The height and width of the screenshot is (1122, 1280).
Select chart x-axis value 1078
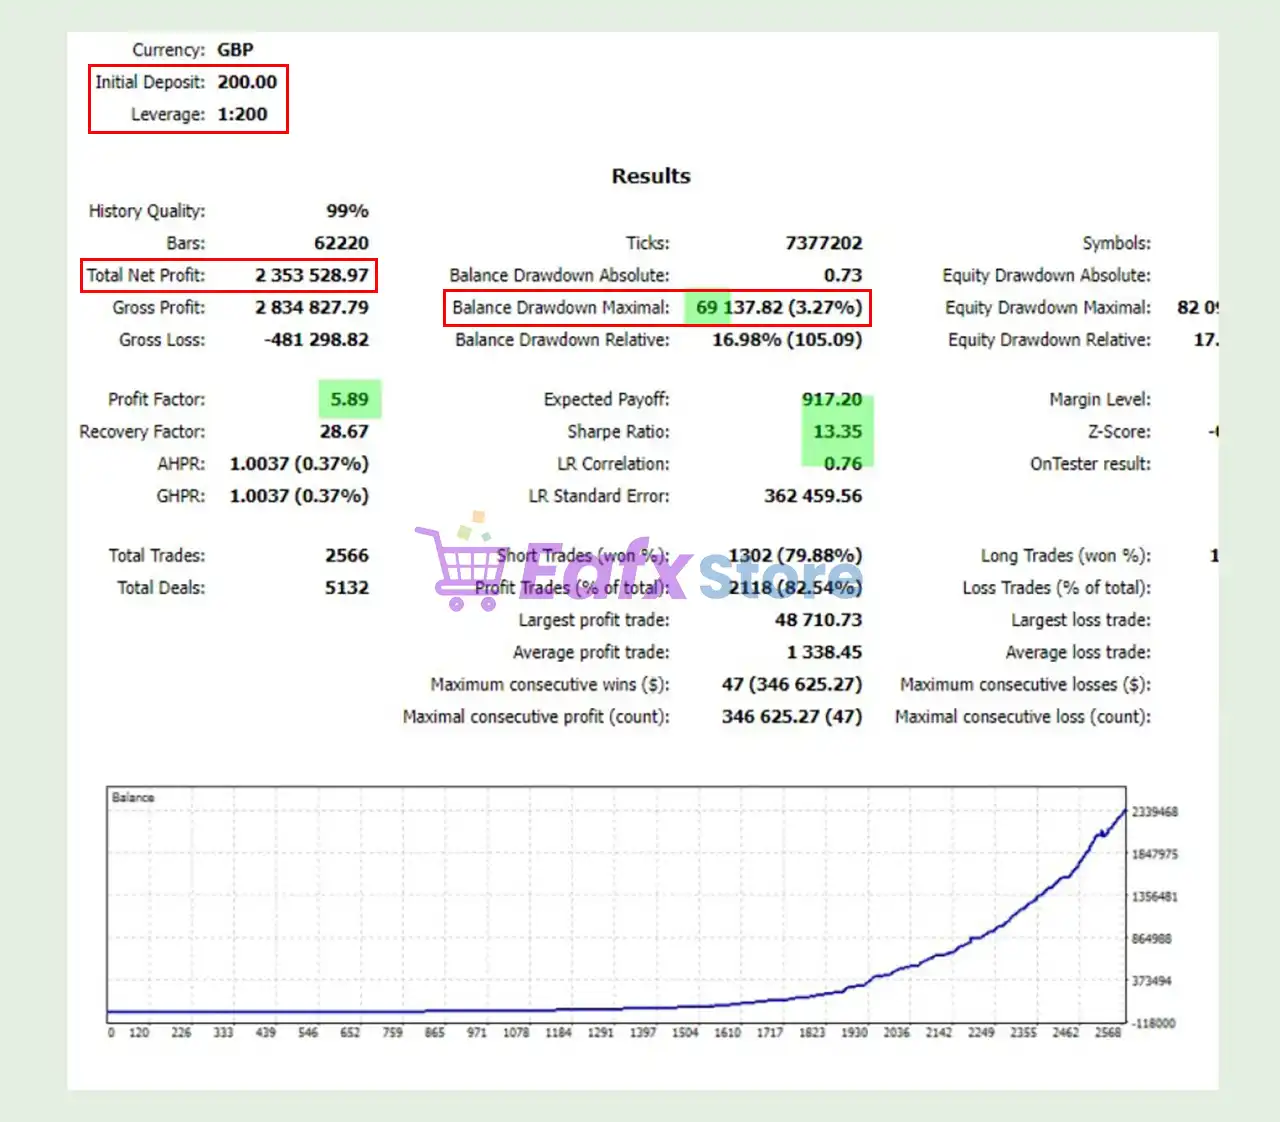pyautogui.click(x=516, y=1032)
